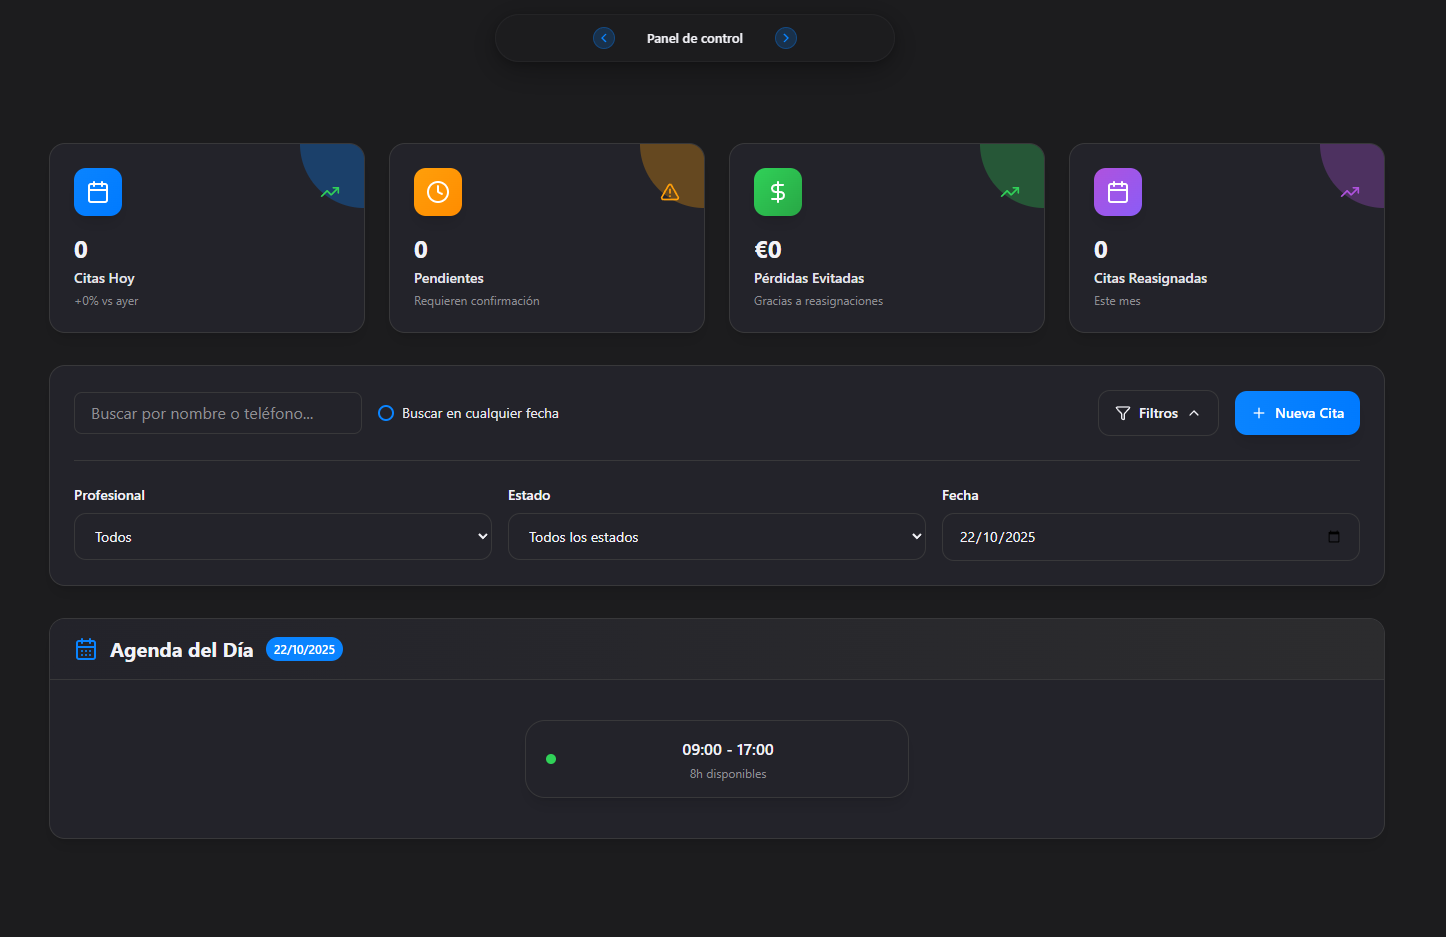Collapse the Filtros panel

pos(1157,413)
